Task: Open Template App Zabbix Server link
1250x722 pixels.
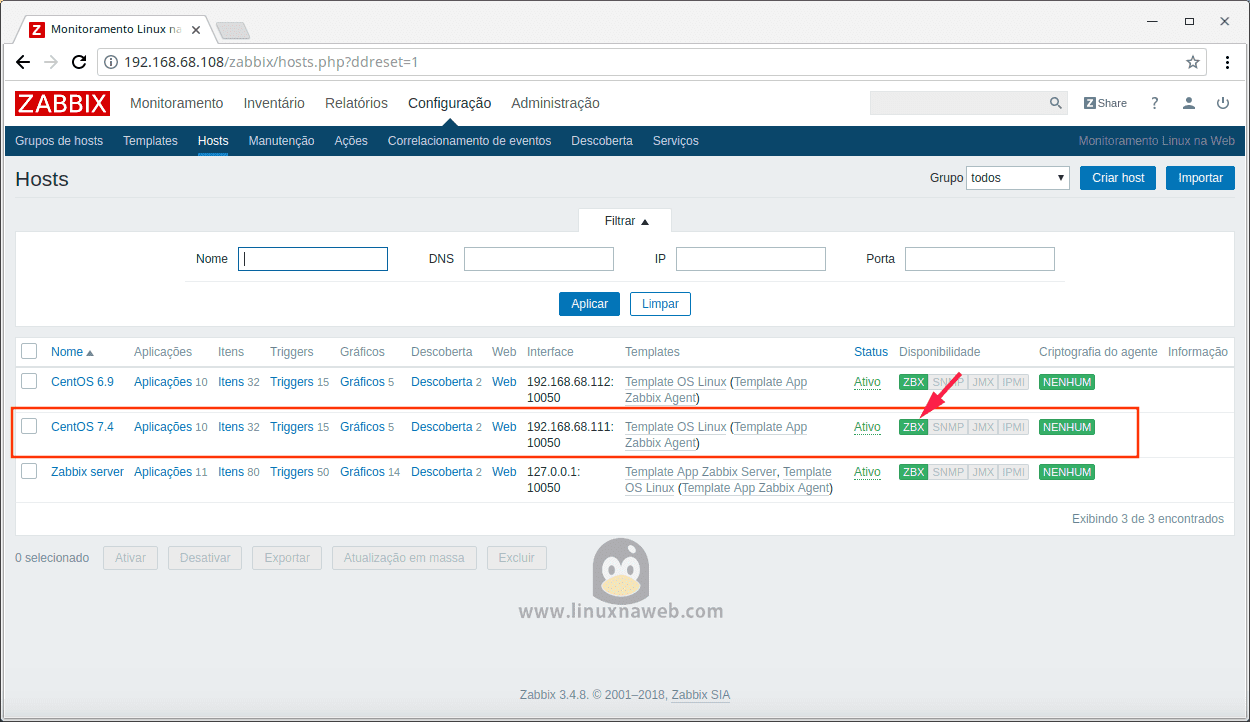Action: [x=700, y=472]
